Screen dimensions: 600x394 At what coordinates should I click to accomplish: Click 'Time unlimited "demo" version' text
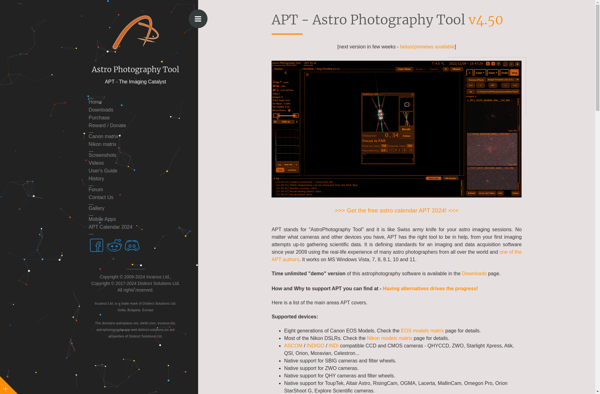(308, 274)
